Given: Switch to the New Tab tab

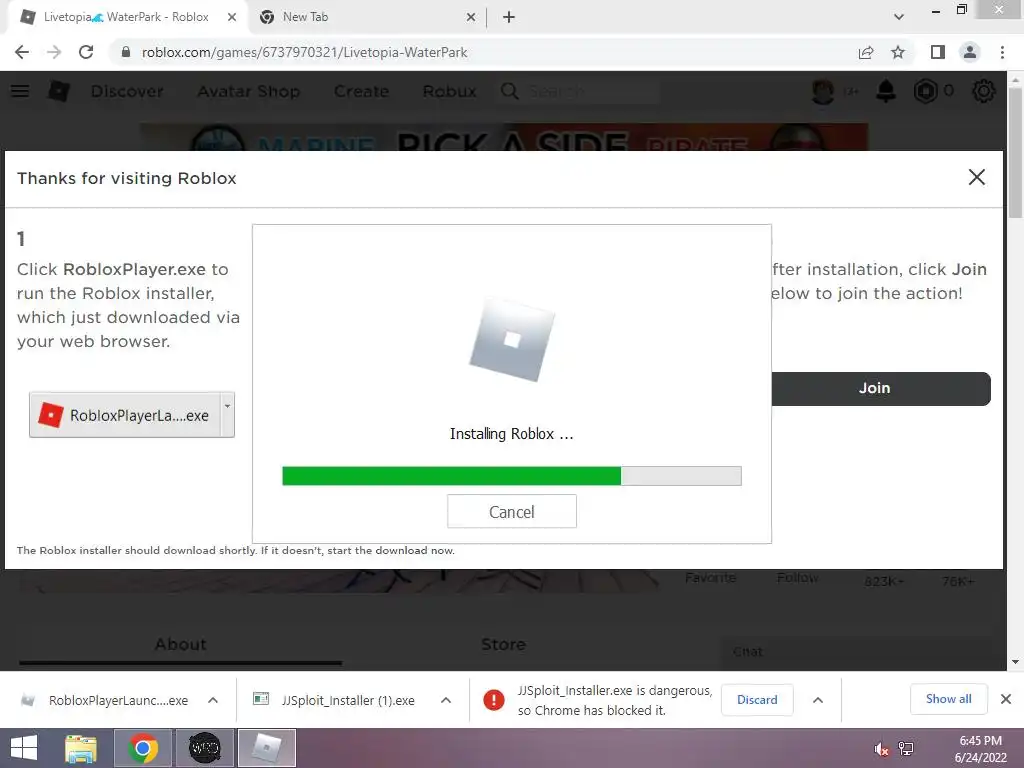Looking at the screenshot, I should 368,17.
